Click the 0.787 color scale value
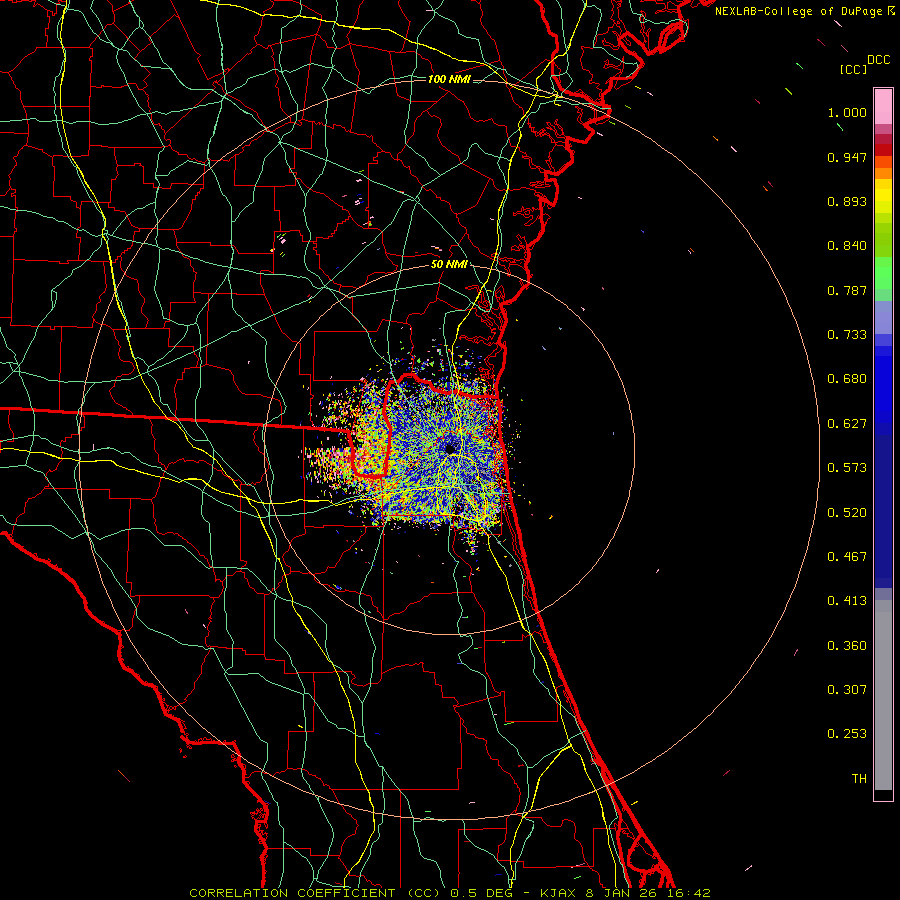Screen dimensions: 900x900 point(847,290)
